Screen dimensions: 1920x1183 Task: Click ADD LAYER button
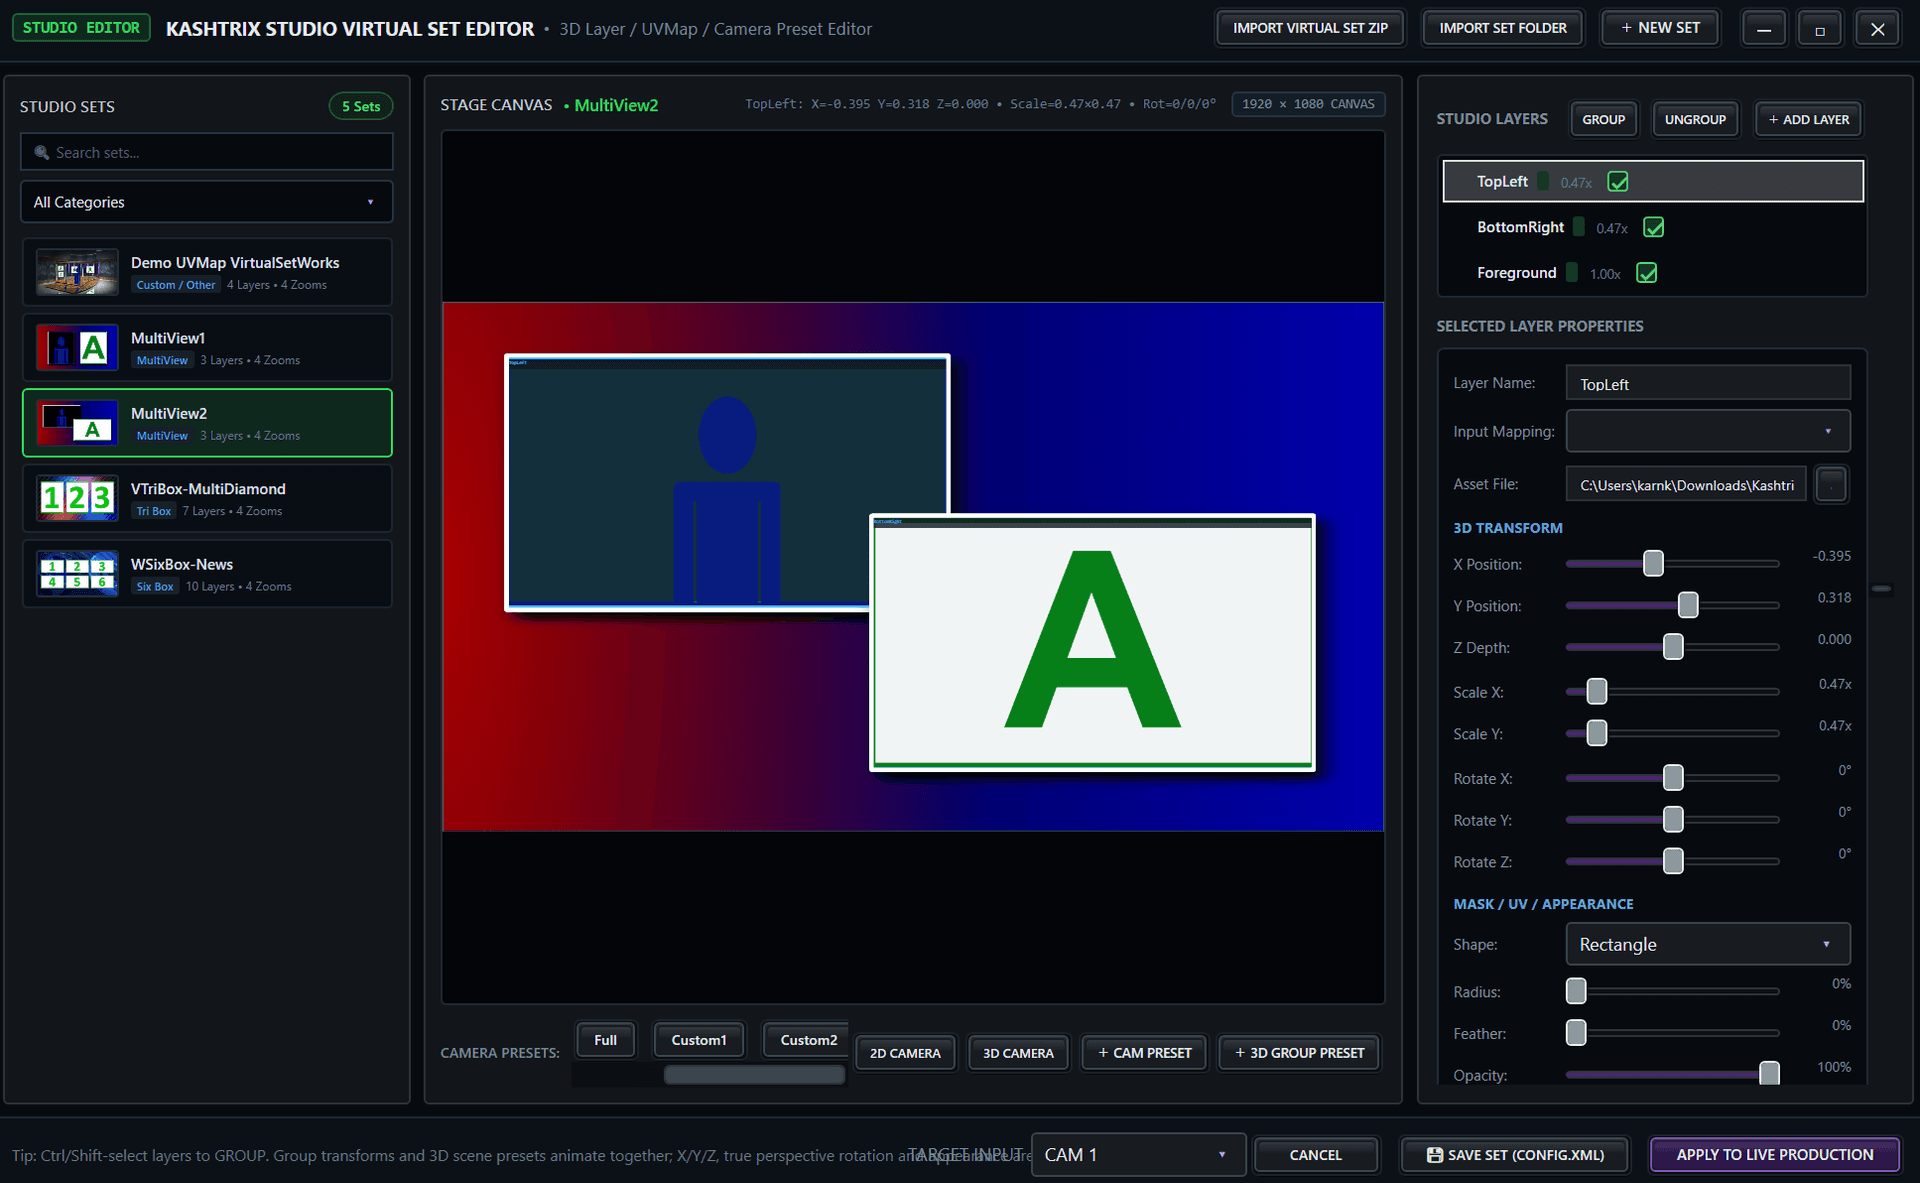1809,119
